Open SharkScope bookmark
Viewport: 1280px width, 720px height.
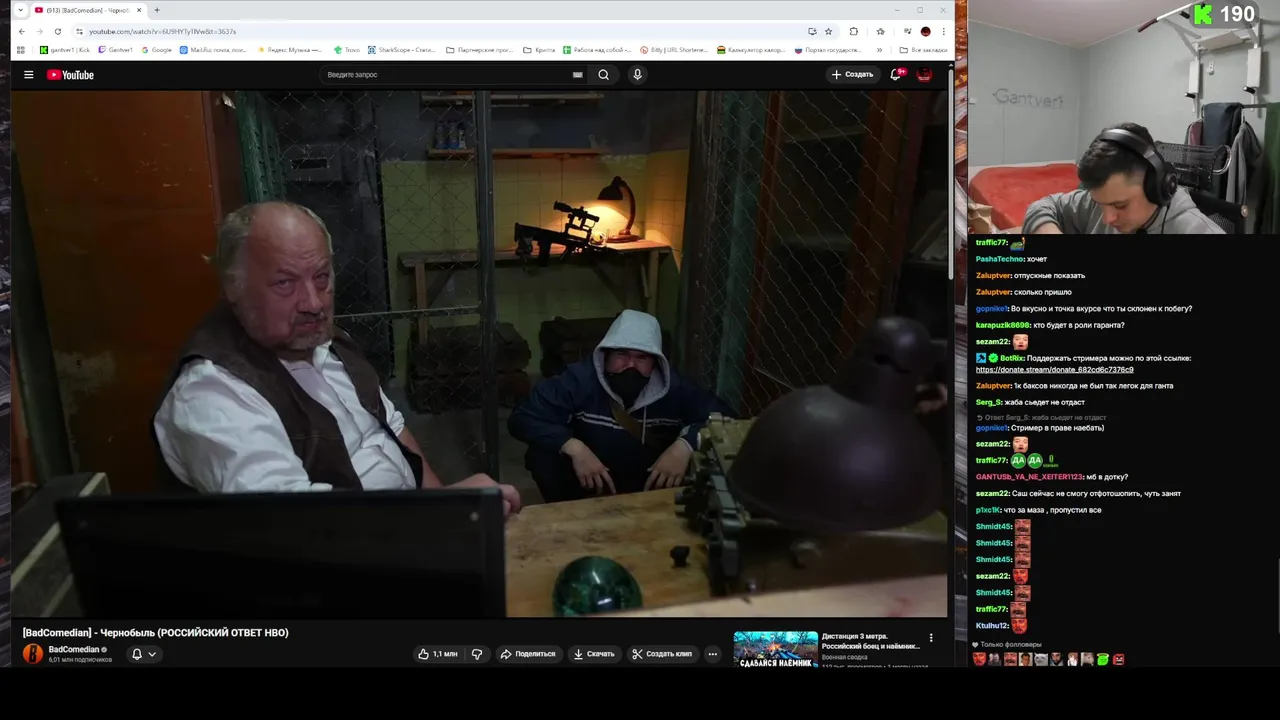pos(402,50)
